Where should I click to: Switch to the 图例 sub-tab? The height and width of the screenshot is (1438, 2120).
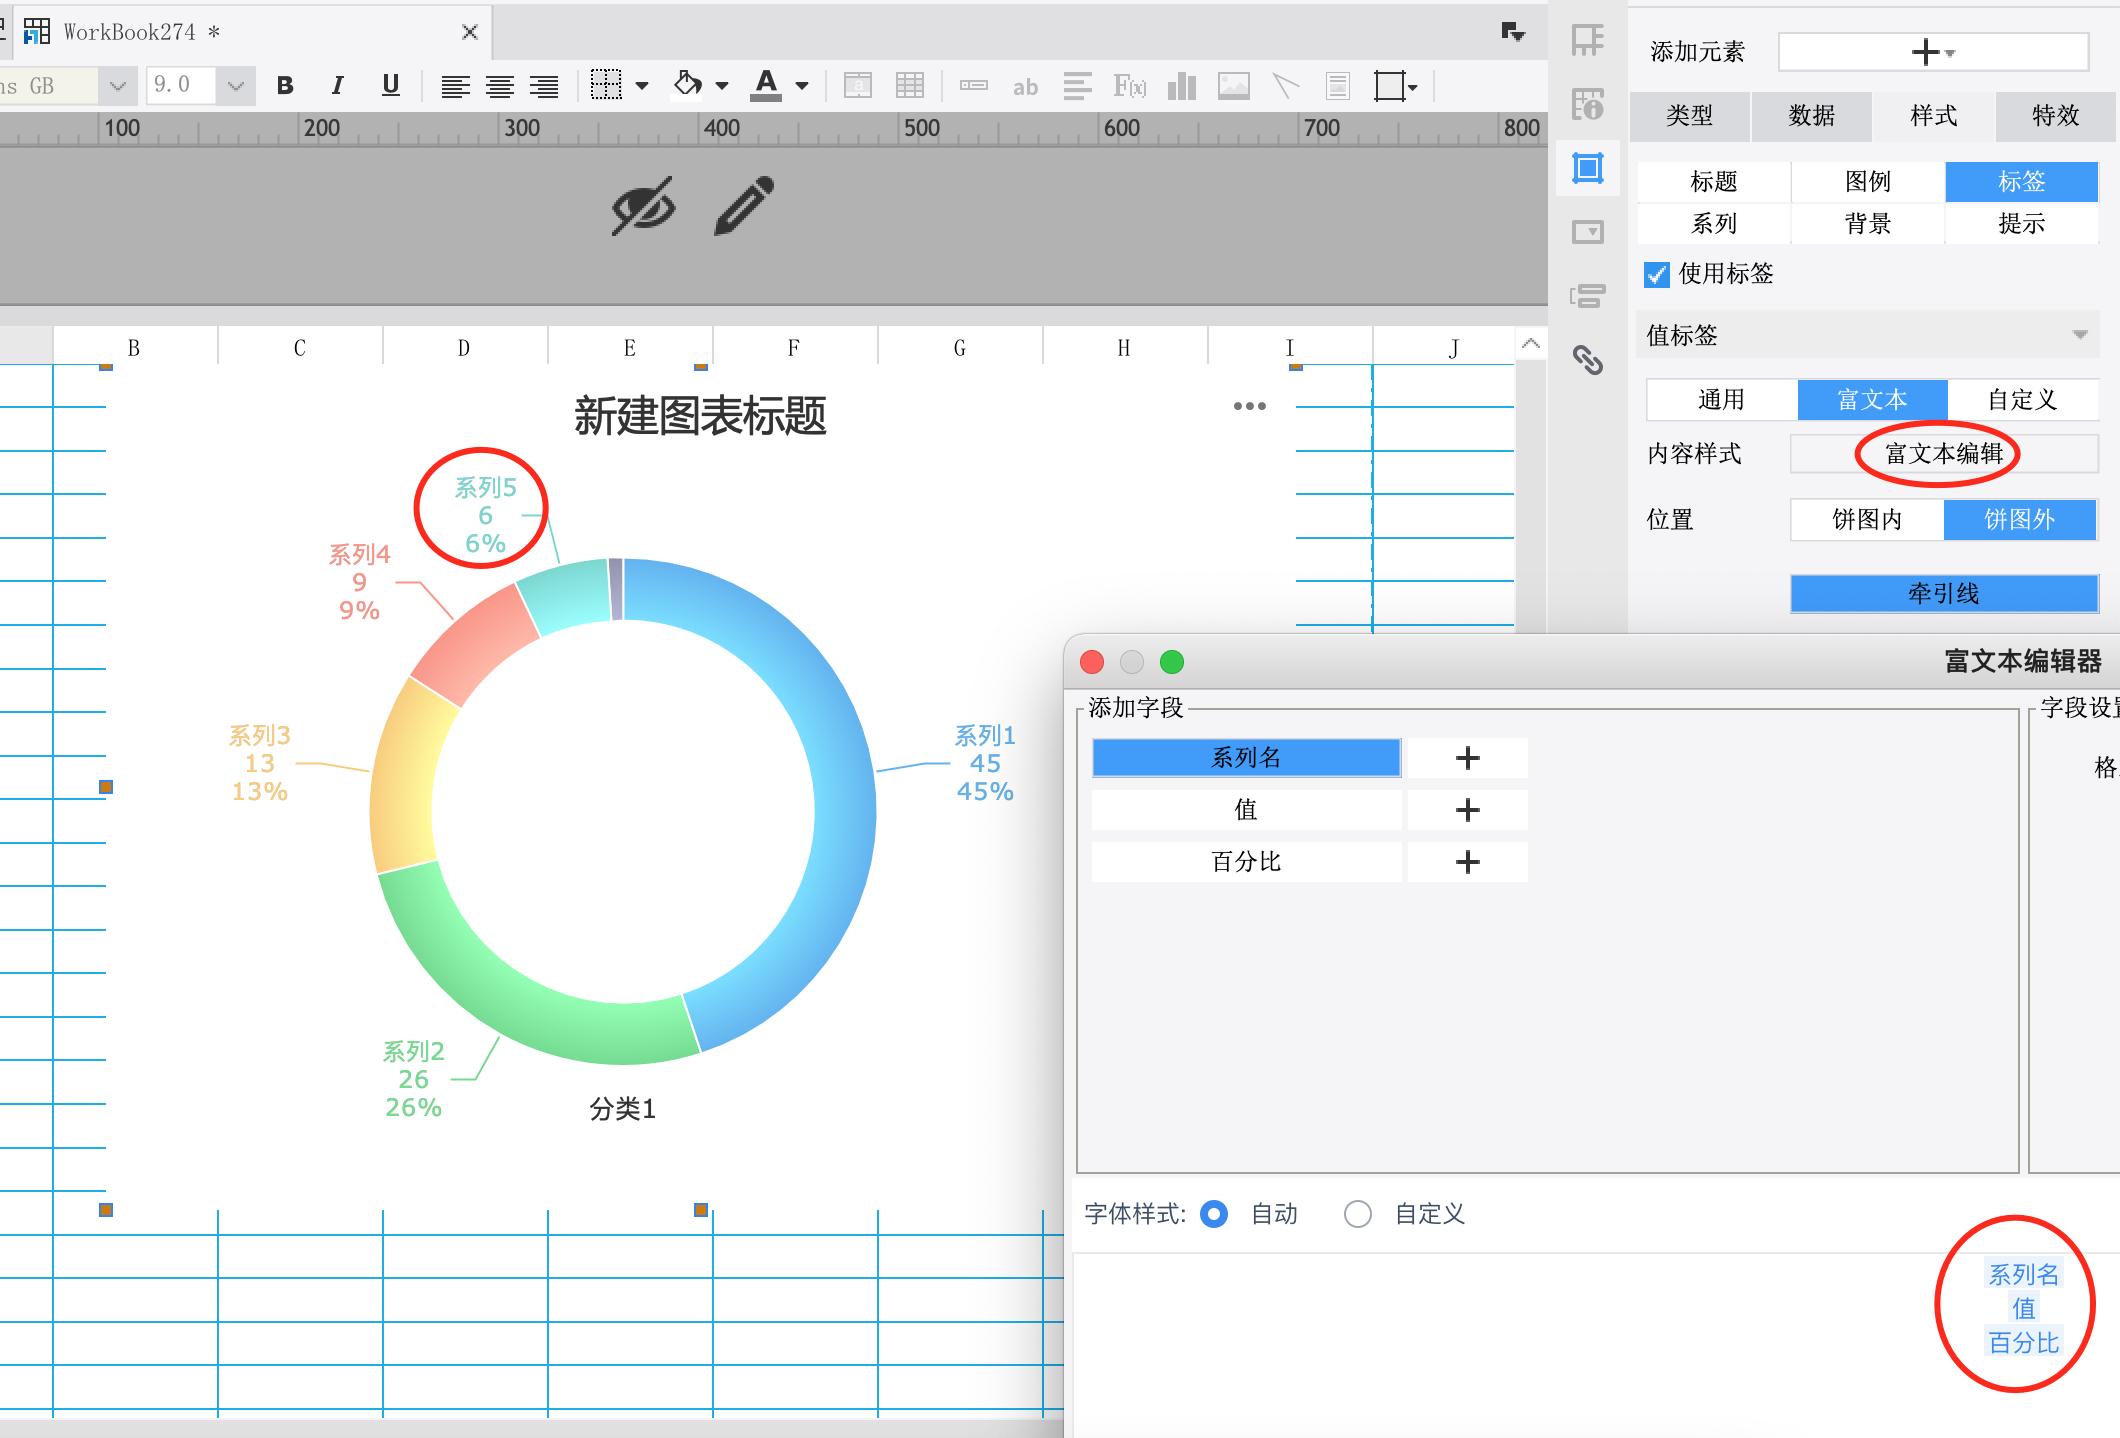pyautogui.click(x=1867, y=181)
